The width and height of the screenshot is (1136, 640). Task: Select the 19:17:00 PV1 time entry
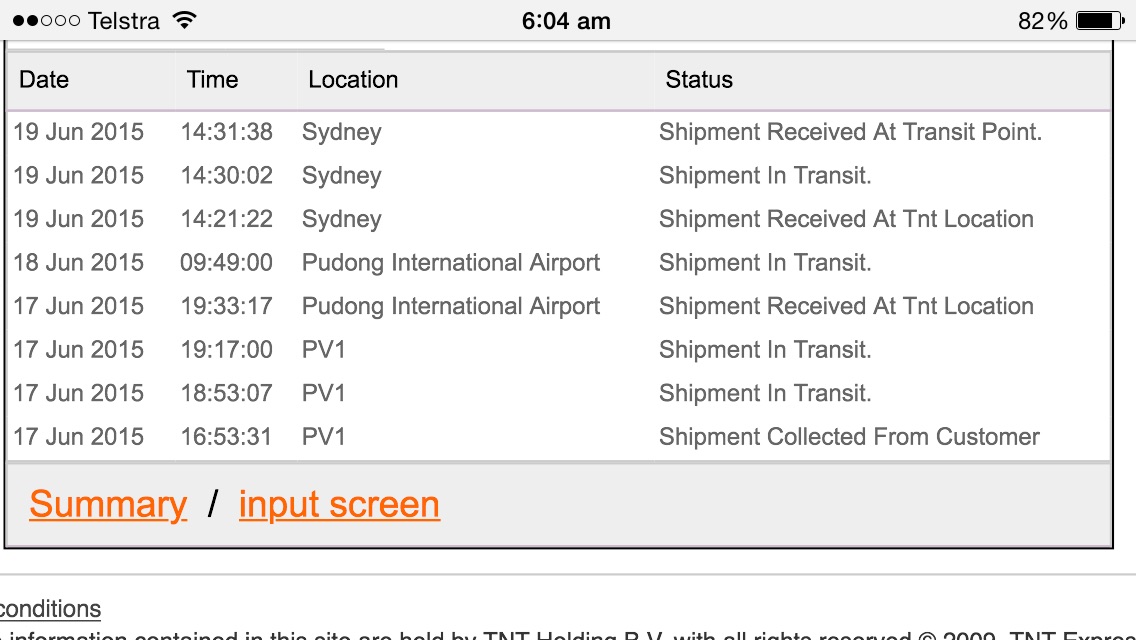click(226, 350)
